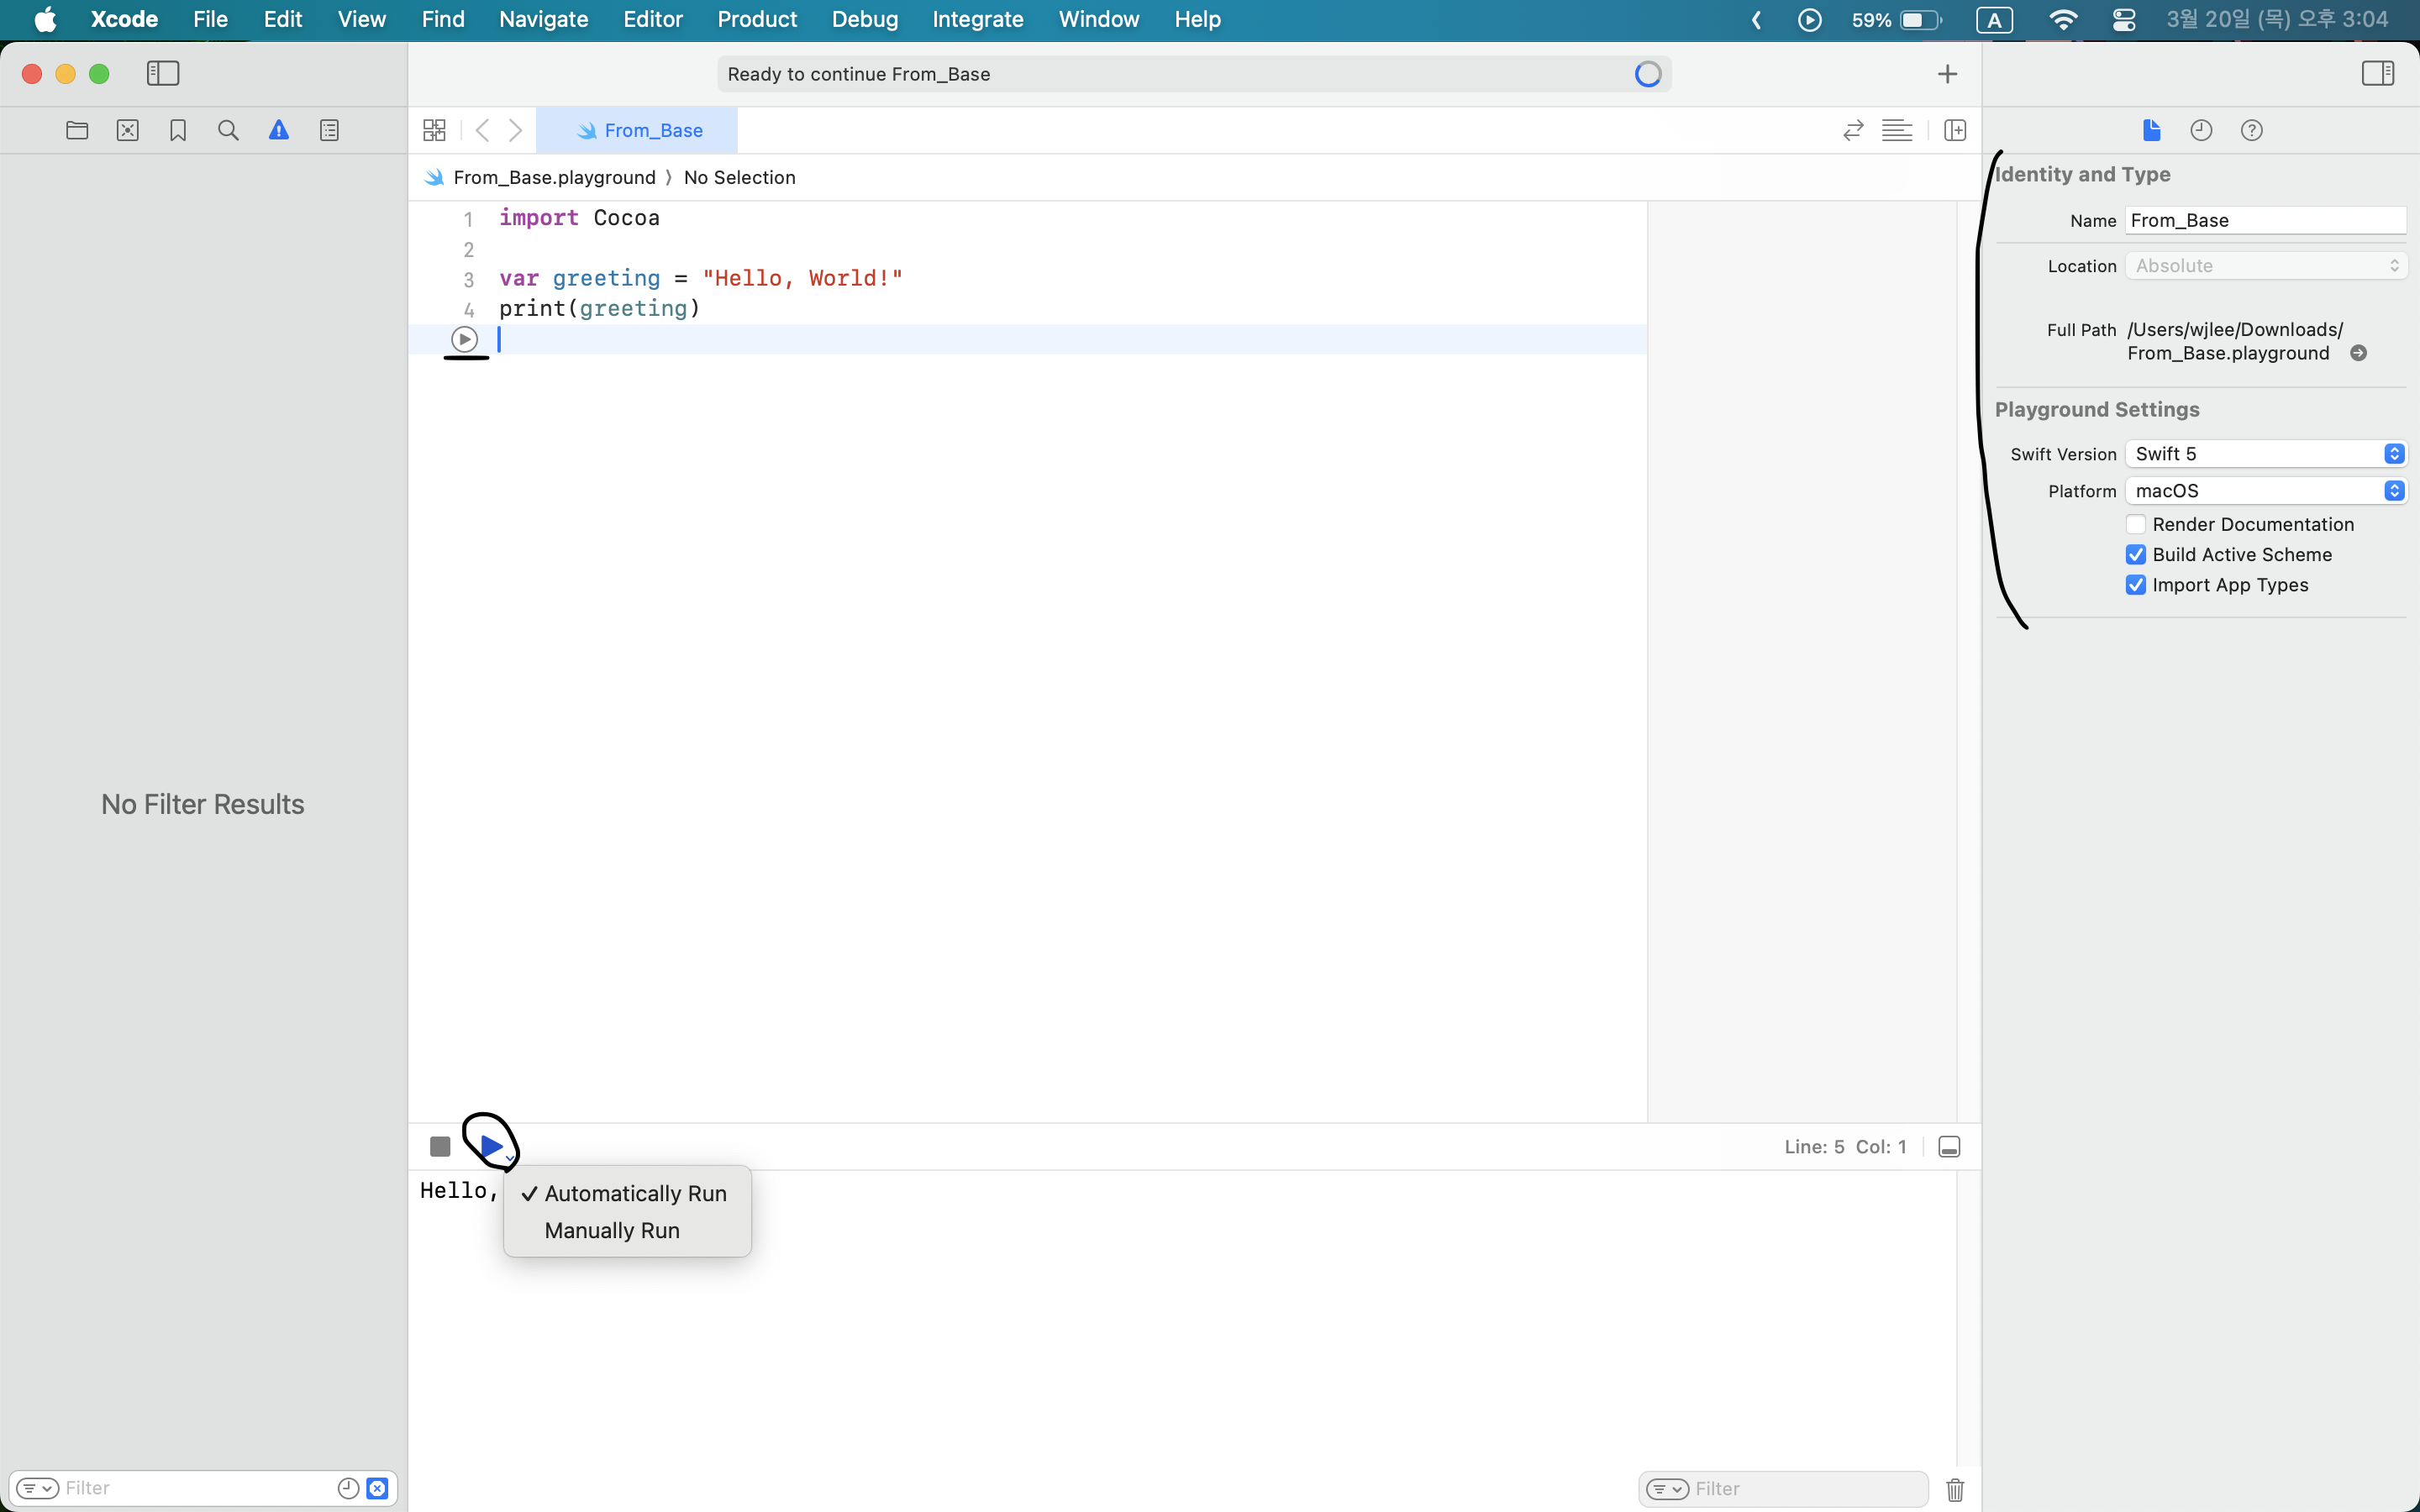2420x1512 pixels.
Task: Reveal playground file in Finder arrow
Action: [2358, 353]
